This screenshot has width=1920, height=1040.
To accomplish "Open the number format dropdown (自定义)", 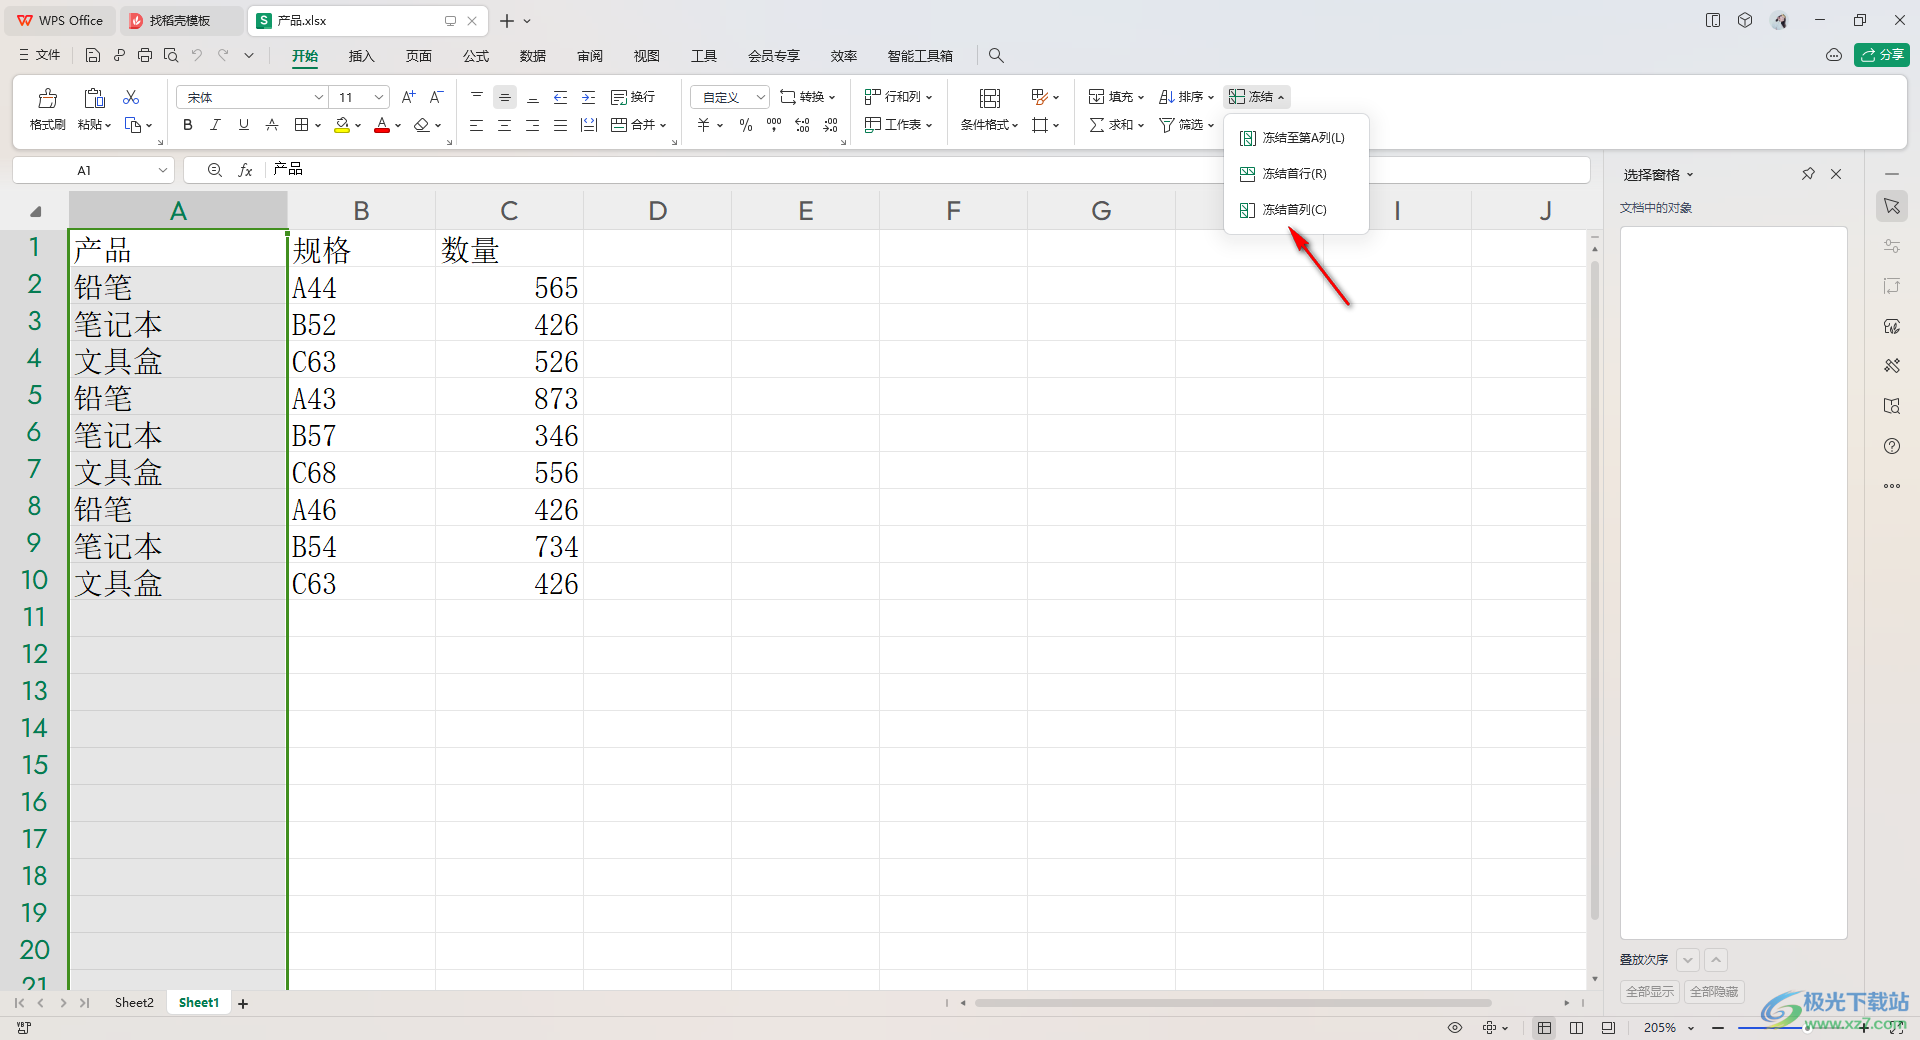I will 760,97.
